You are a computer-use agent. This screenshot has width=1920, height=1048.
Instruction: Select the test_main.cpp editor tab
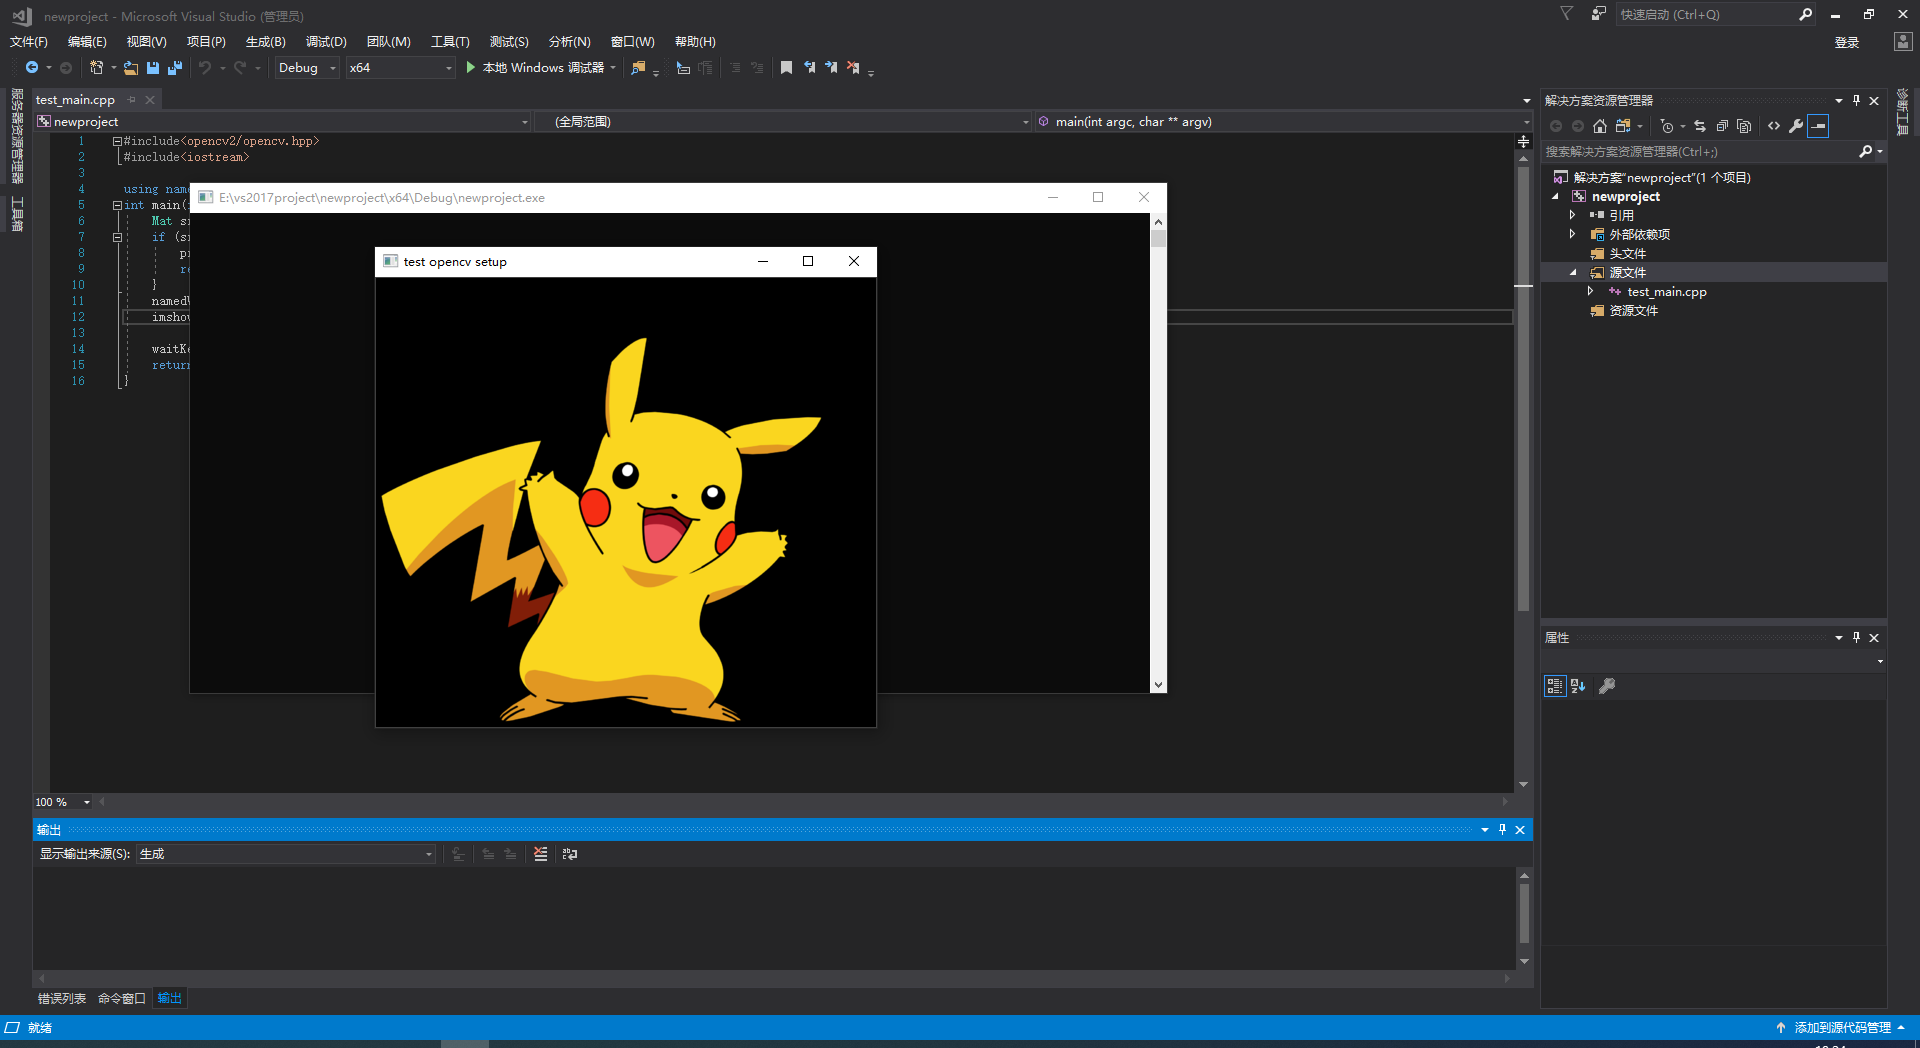75,100
